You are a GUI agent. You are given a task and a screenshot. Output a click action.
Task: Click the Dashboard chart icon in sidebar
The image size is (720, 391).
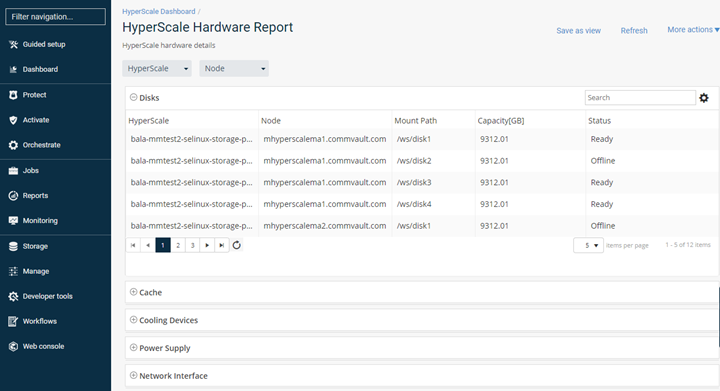13,69
